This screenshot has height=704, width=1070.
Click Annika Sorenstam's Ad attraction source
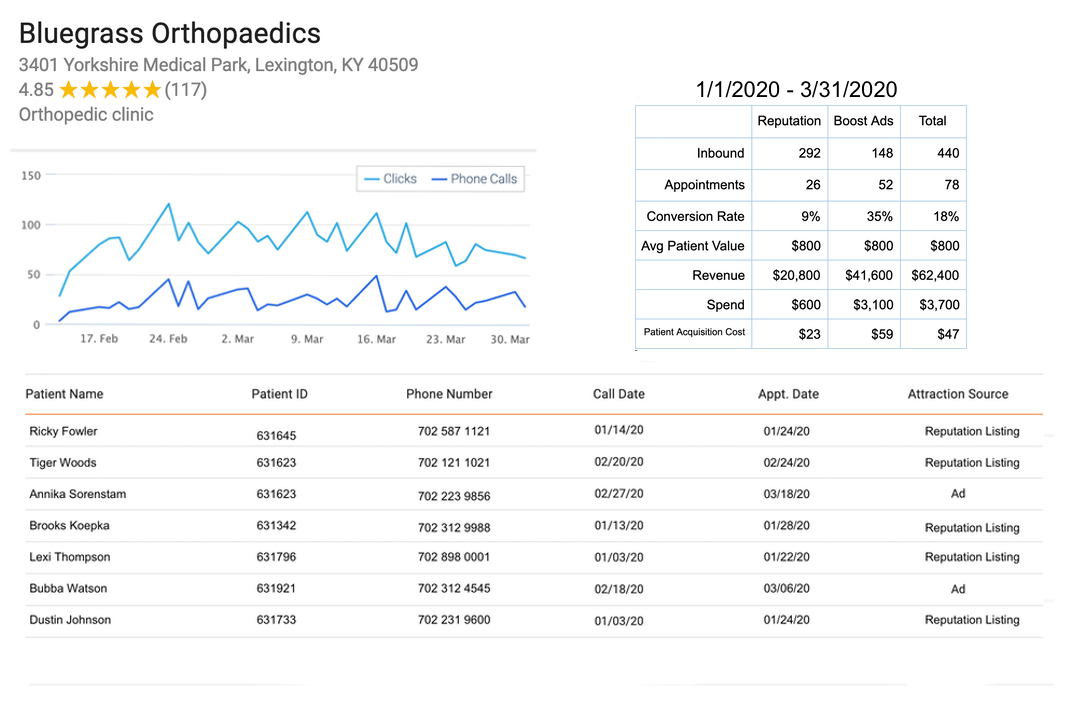958,493
